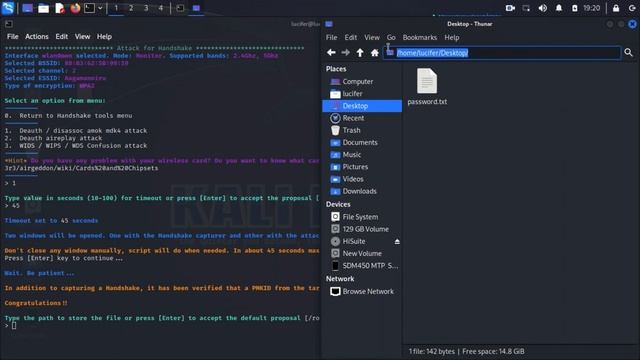
Task: Open the file manager launcher in the top panel
Action: pyautogui.click(x=43, y=8)
